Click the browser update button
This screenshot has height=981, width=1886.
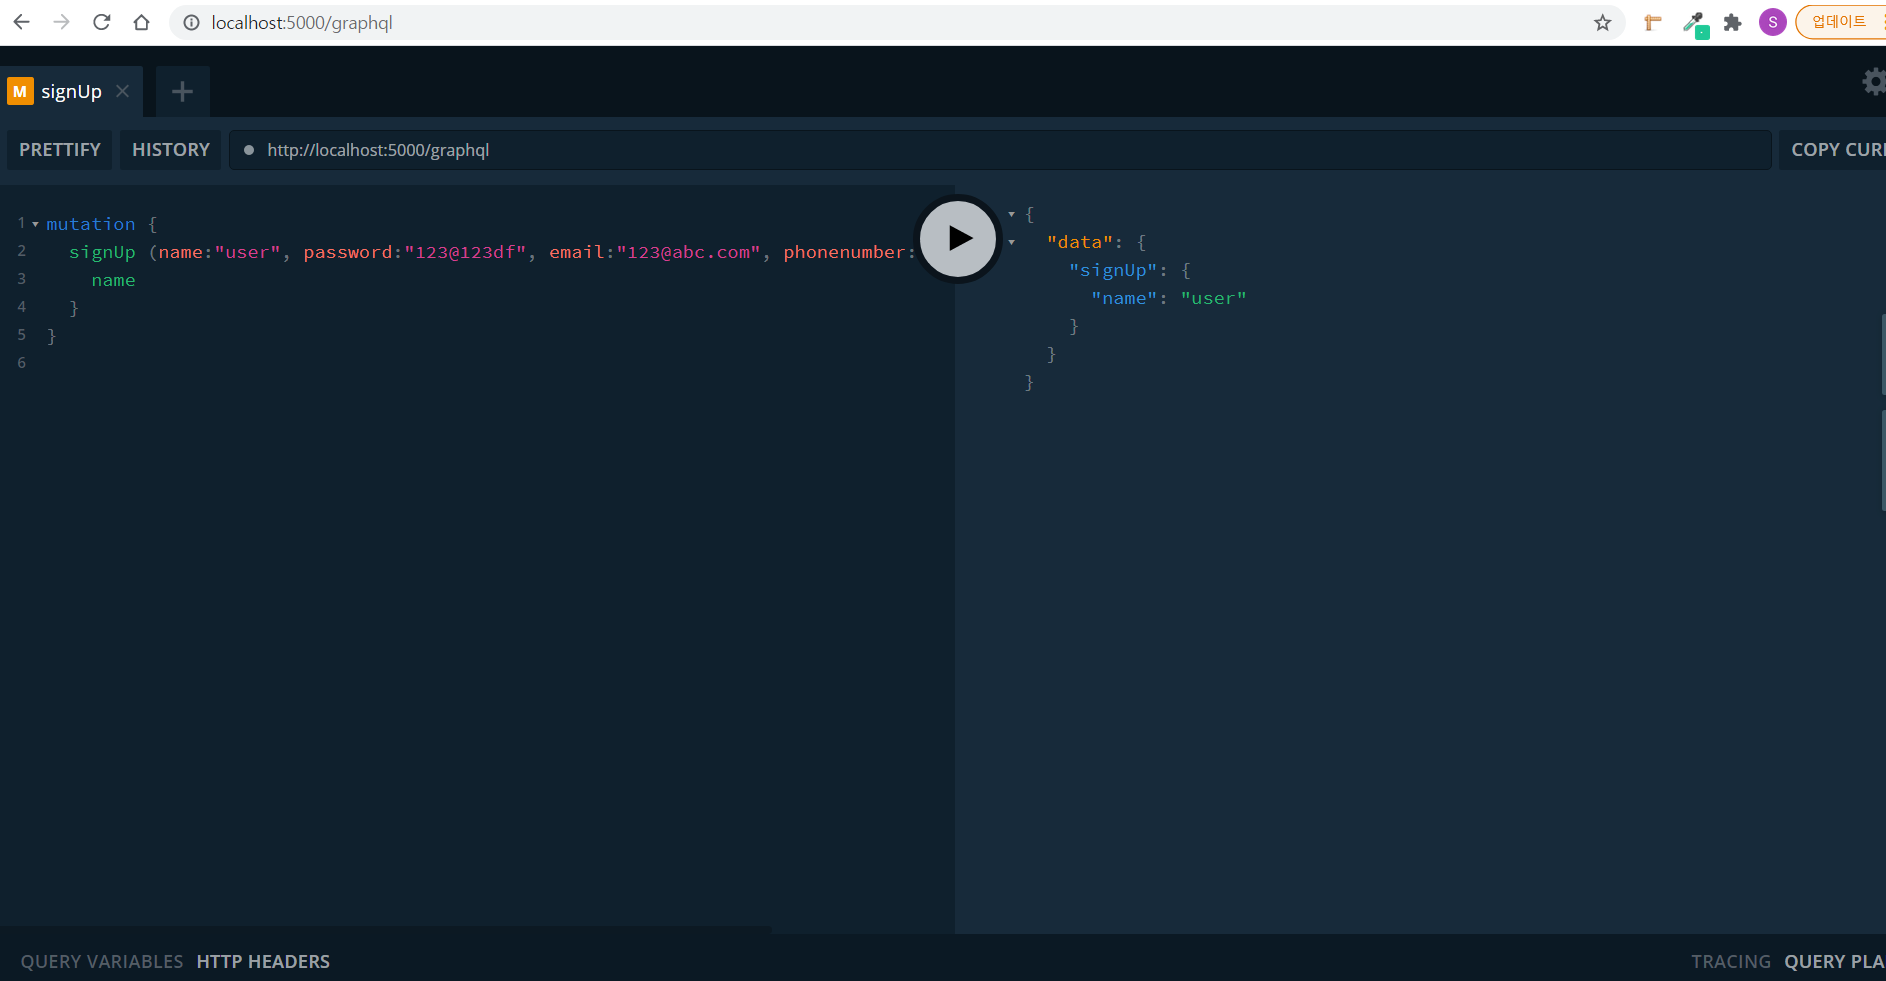pyautogui.click(x=1840, y=22)
